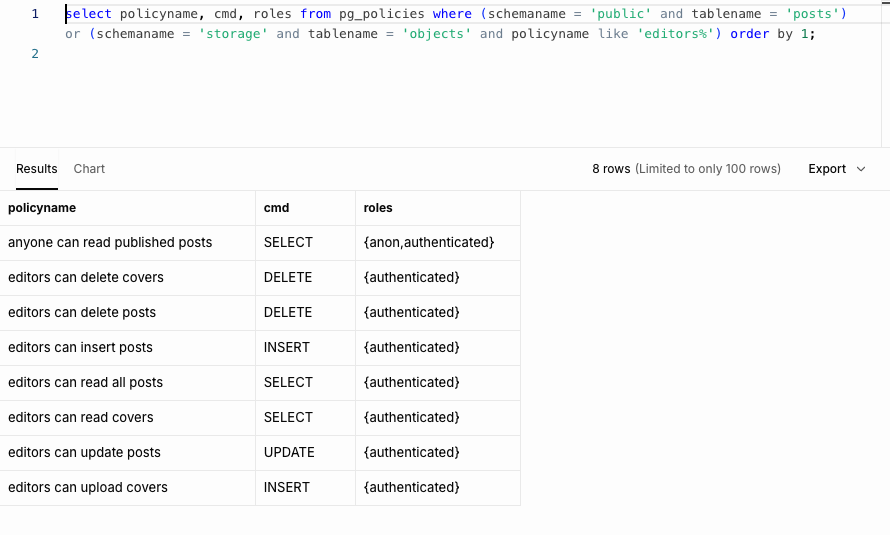Click the roles column header
The image size is (890, 535).
[x=438, y=208]
